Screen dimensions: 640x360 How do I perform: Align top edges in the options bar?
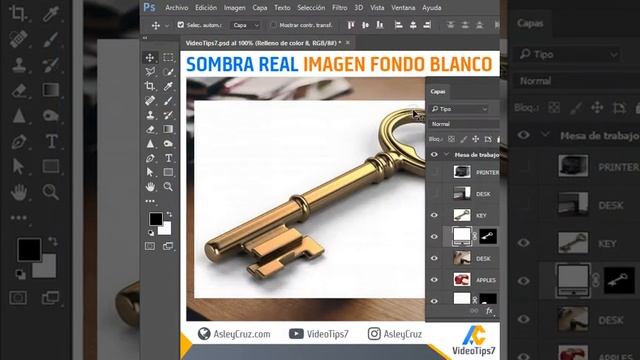pos(351,25)
